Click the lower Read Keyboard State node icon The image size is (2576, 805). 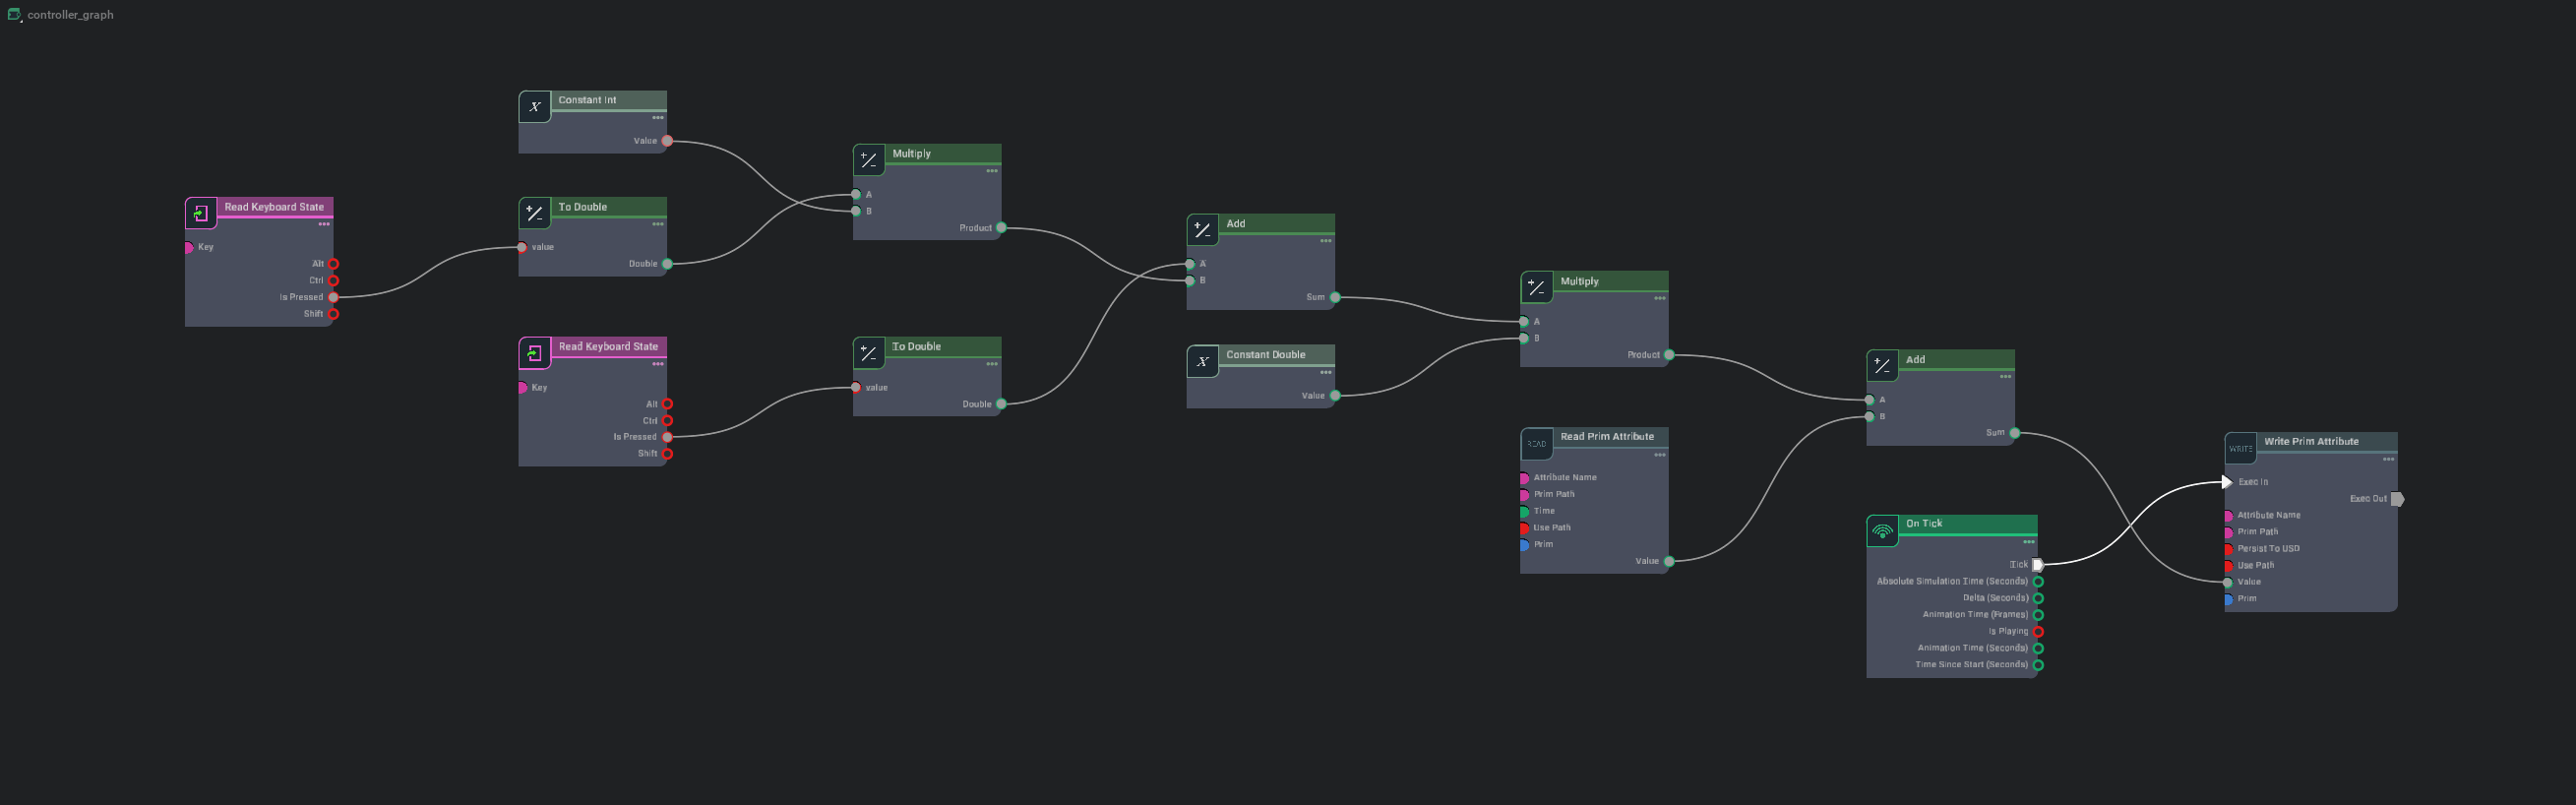point(535,353)
